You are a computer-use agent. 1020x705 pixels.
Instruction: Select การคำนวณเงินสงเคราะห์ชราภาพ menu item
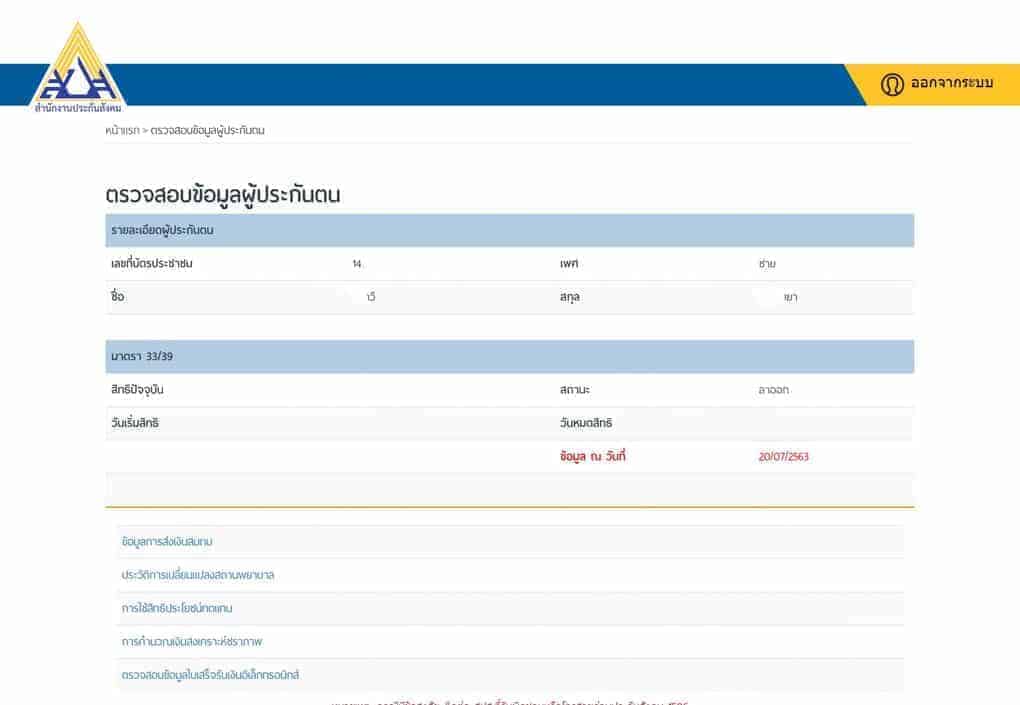197,641
